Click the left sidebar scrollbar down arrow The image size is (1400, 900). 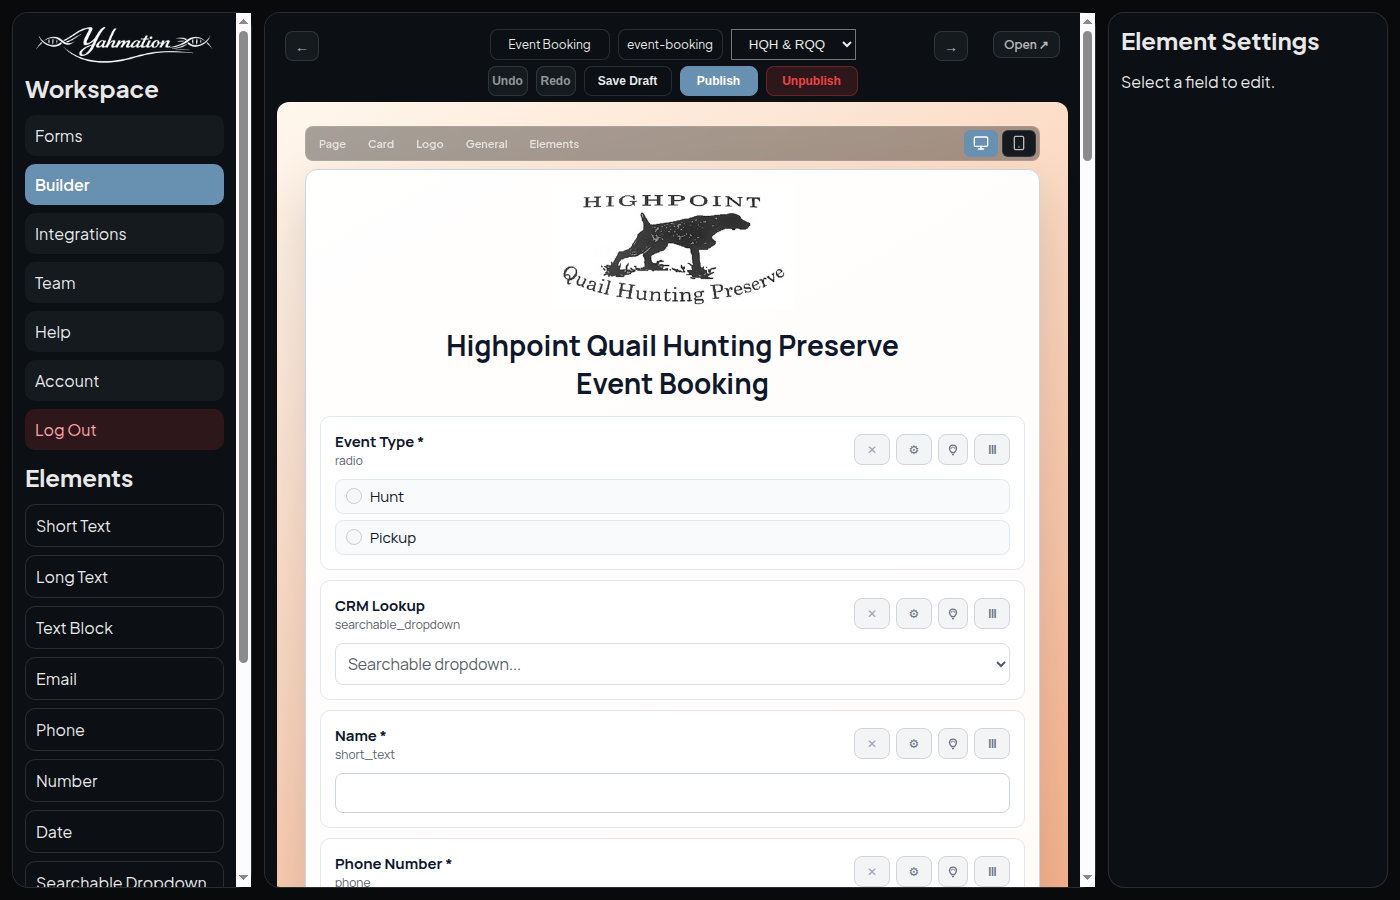tap(244, 878)
